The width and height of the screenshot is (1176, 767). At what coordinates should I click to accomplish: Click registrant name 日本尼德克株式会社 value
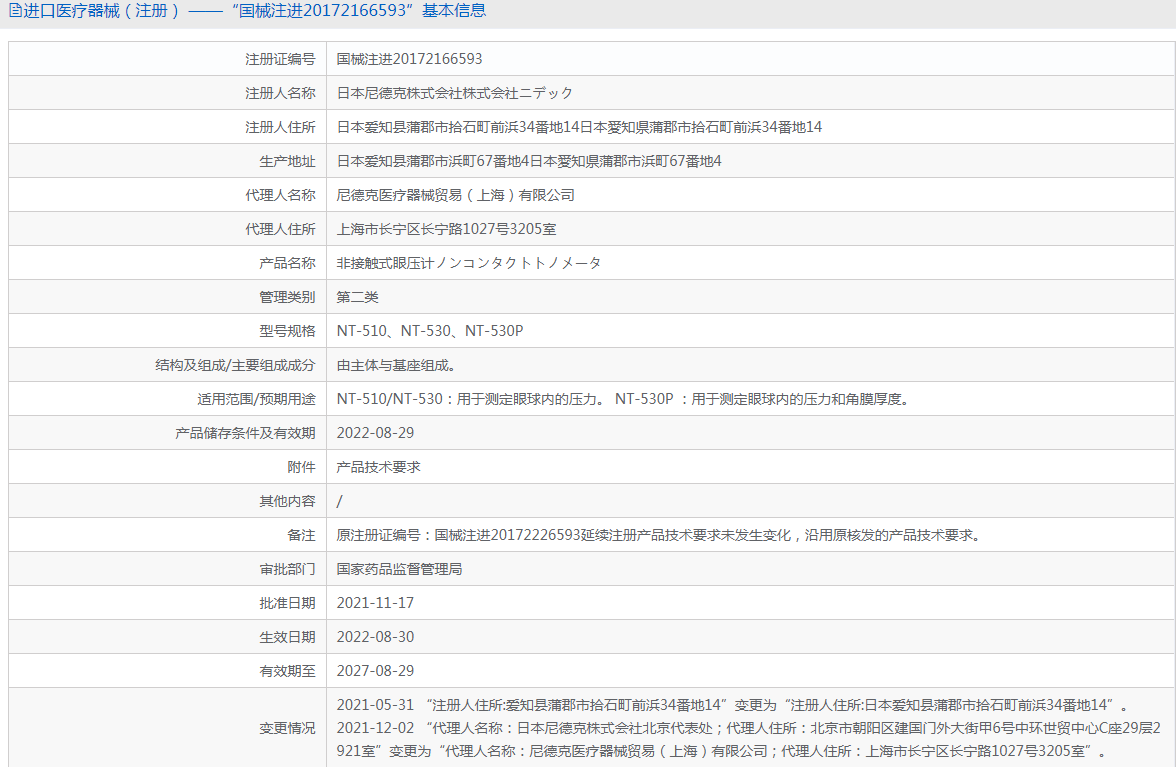454,93
